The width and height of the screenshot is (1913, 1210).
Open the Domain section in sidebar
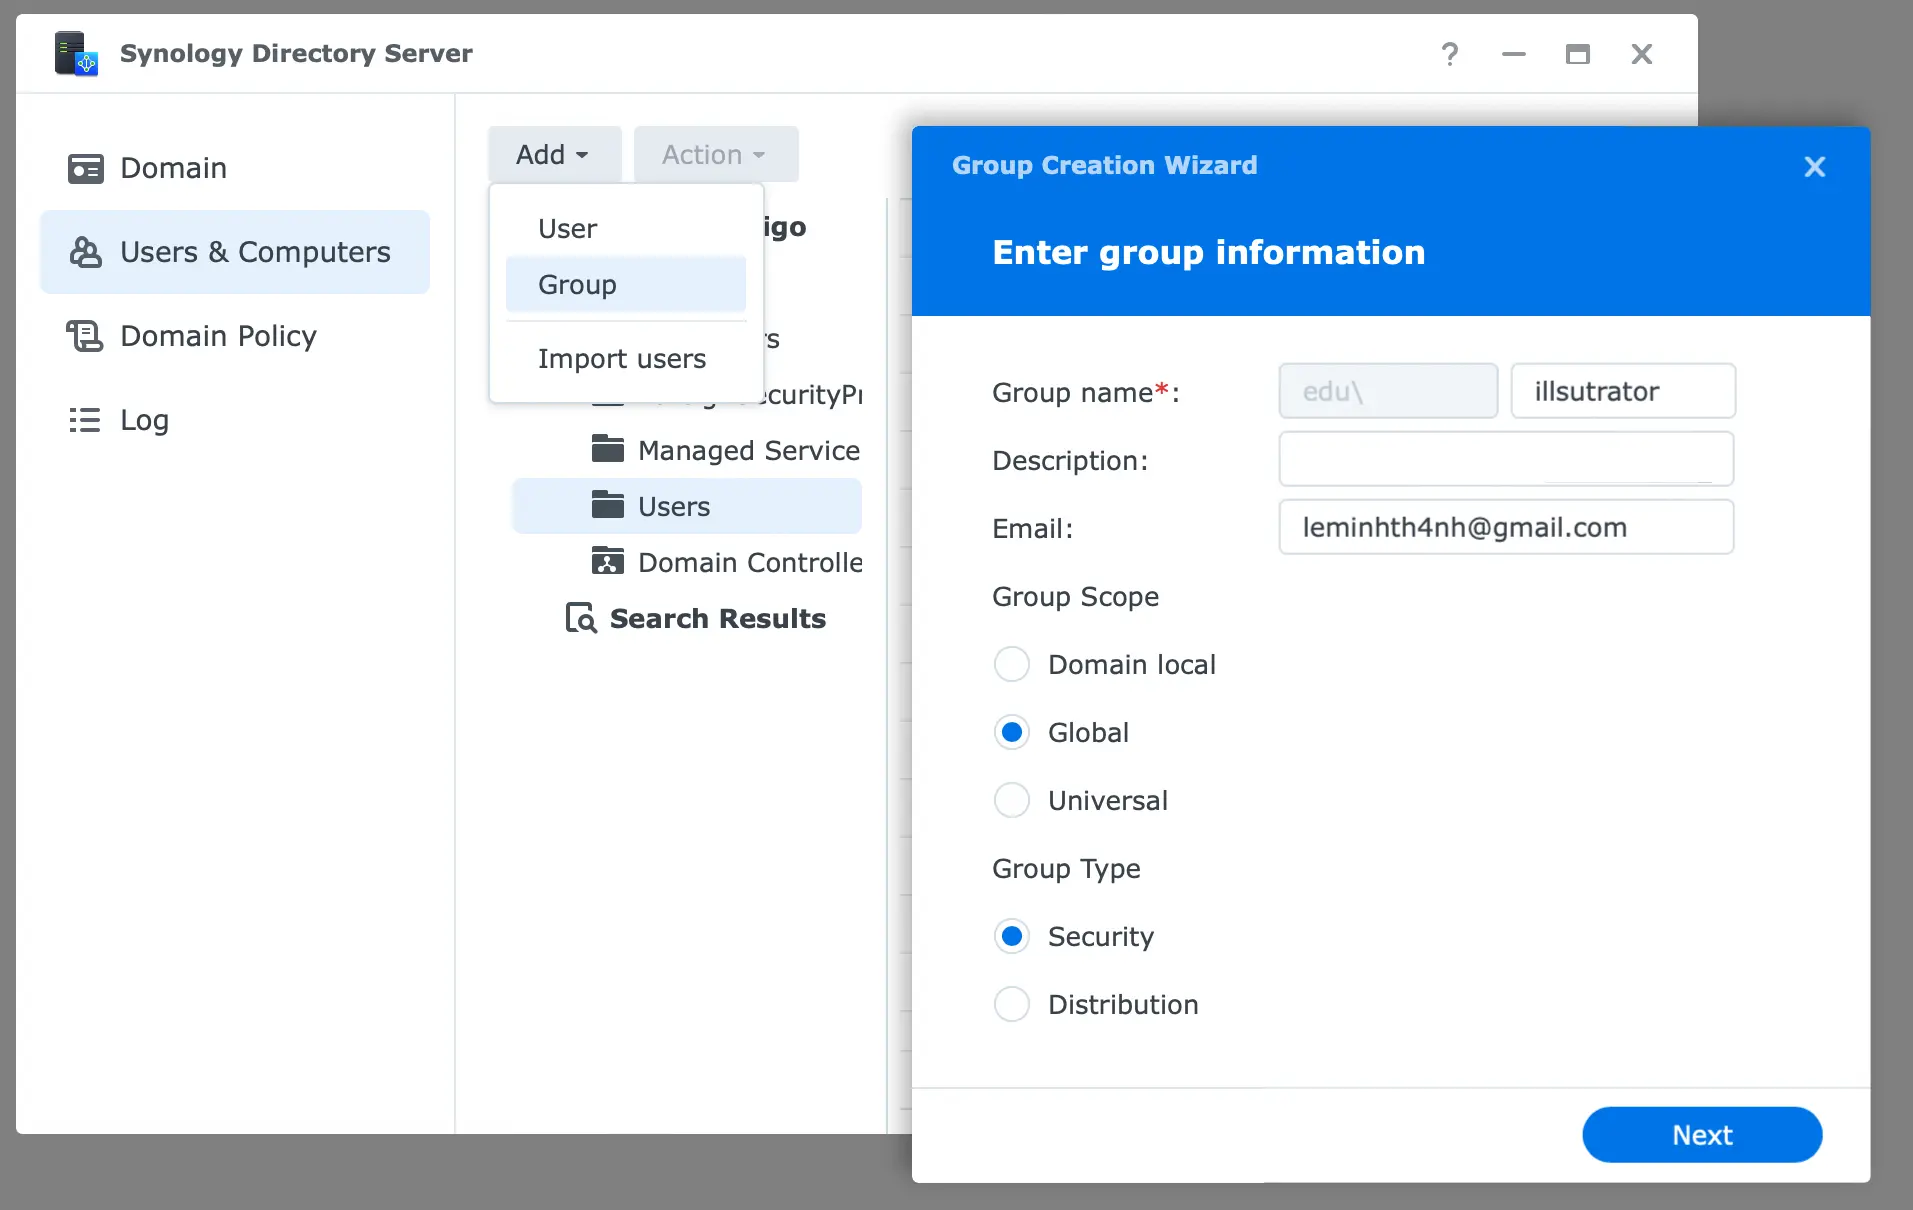[x=235, y=168]
